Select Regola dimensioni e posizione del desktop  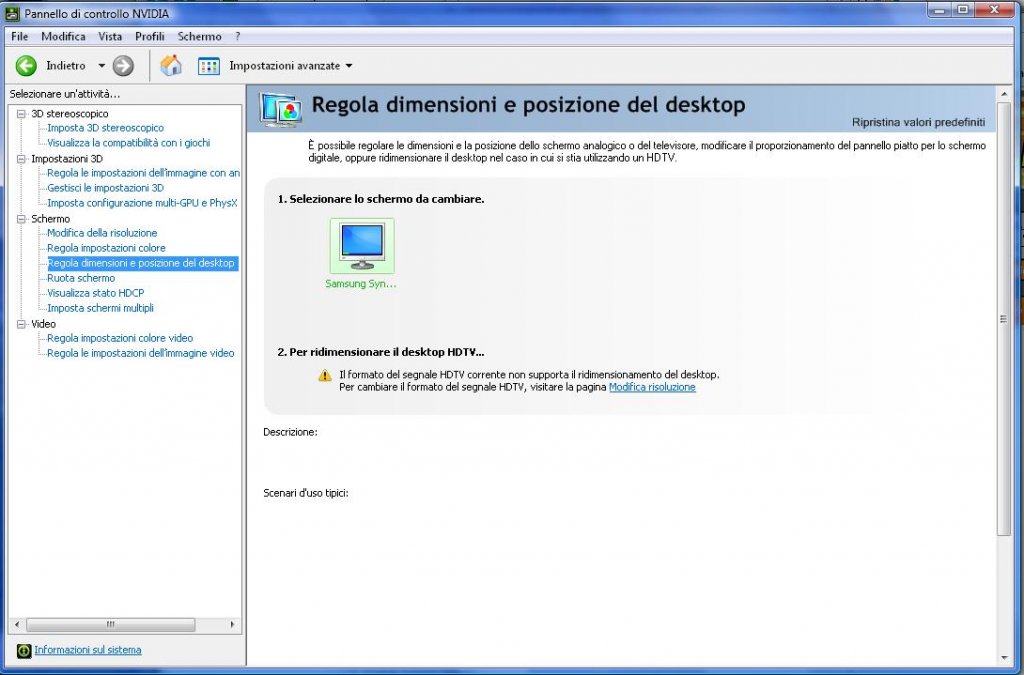tap(142, 263)
